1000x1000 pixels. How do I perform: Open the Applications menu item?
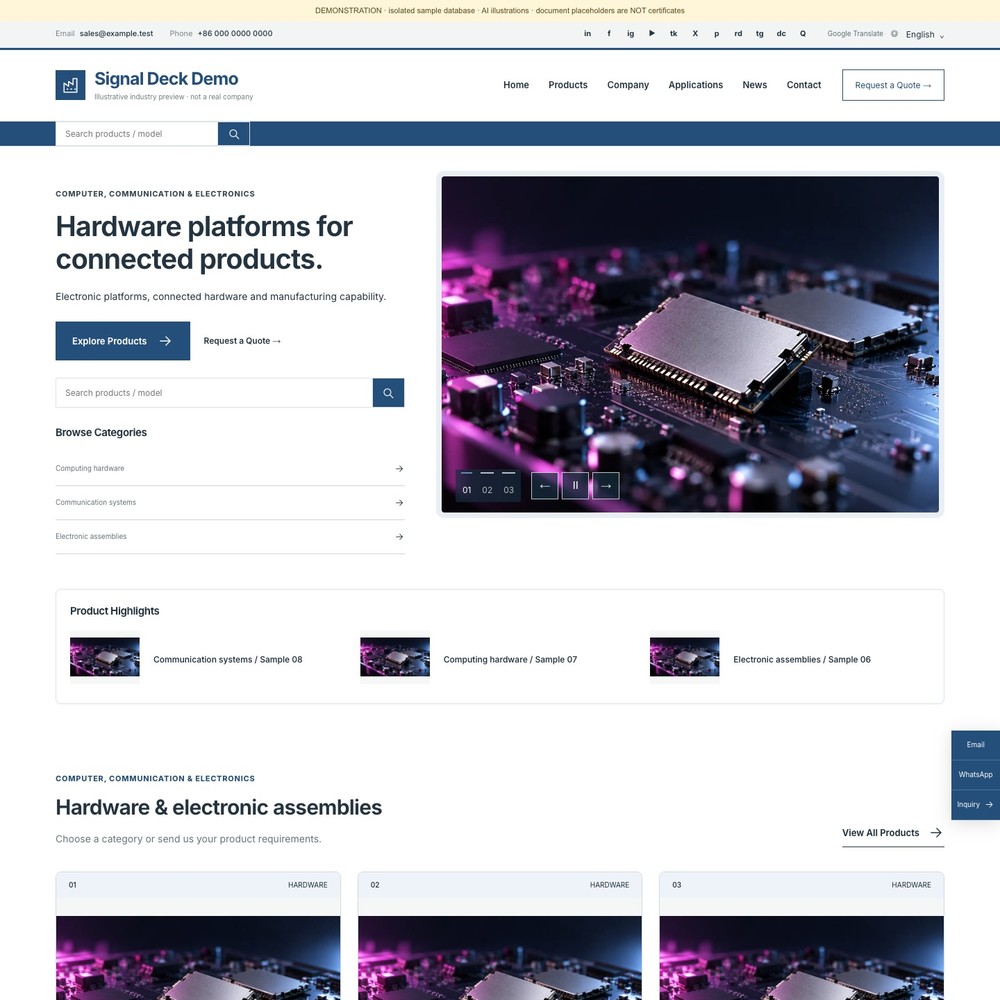click(x=696, y=85)
